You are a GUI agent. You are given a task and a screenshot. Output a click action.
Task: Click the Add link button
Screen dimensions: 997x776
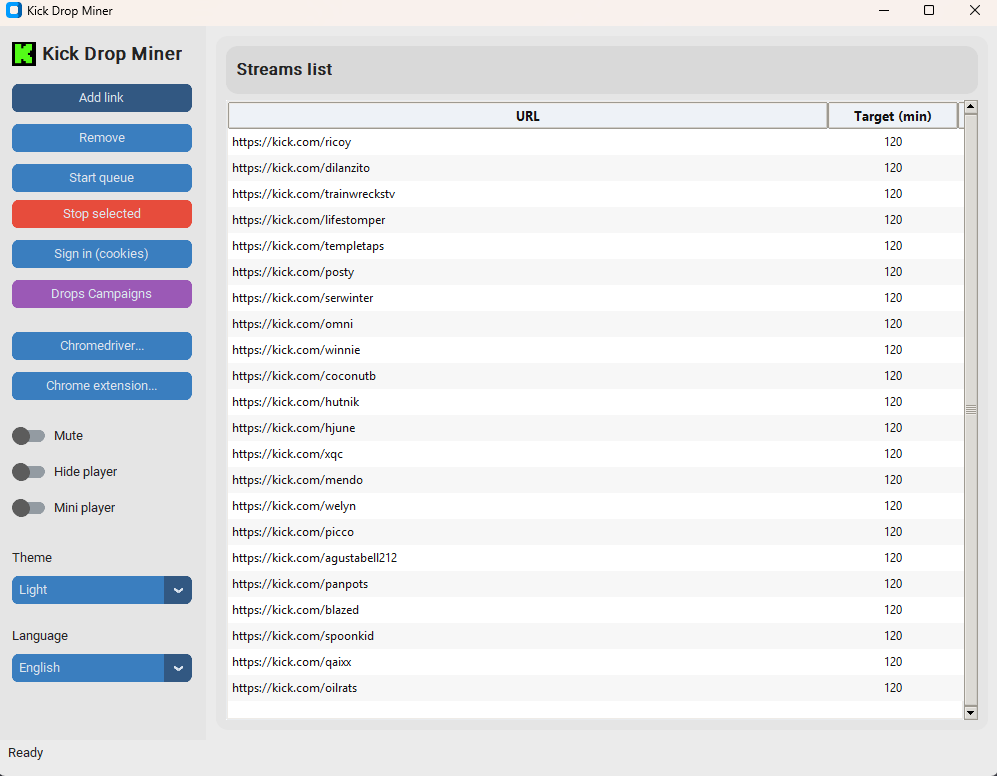point(102,98)
